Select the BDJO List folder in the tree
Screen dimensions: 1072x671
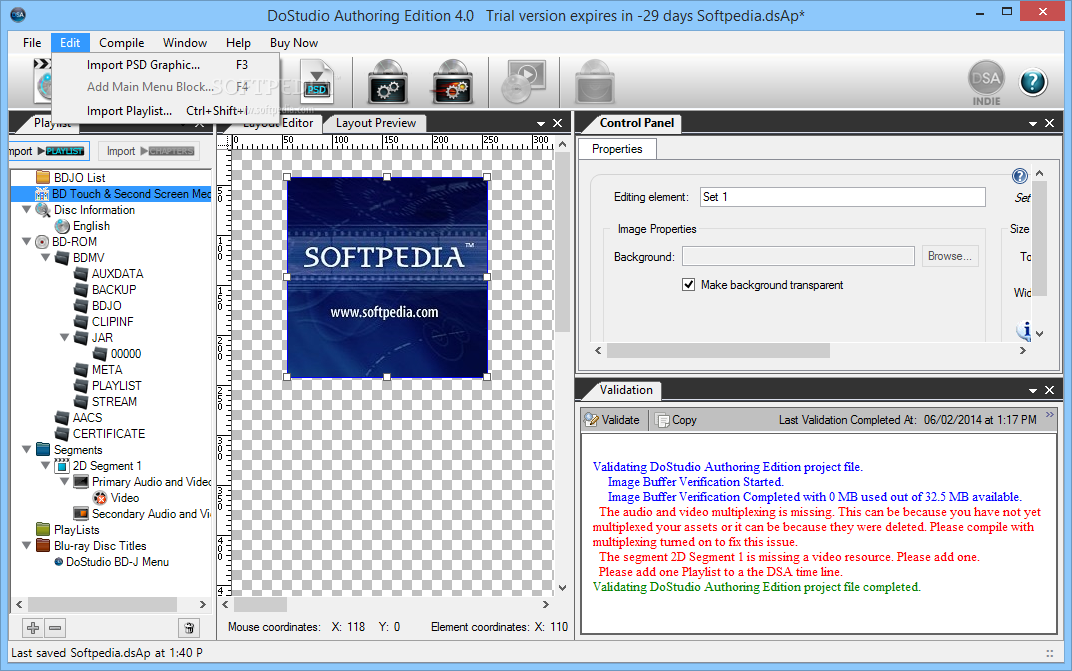click(x=71, y=178)
